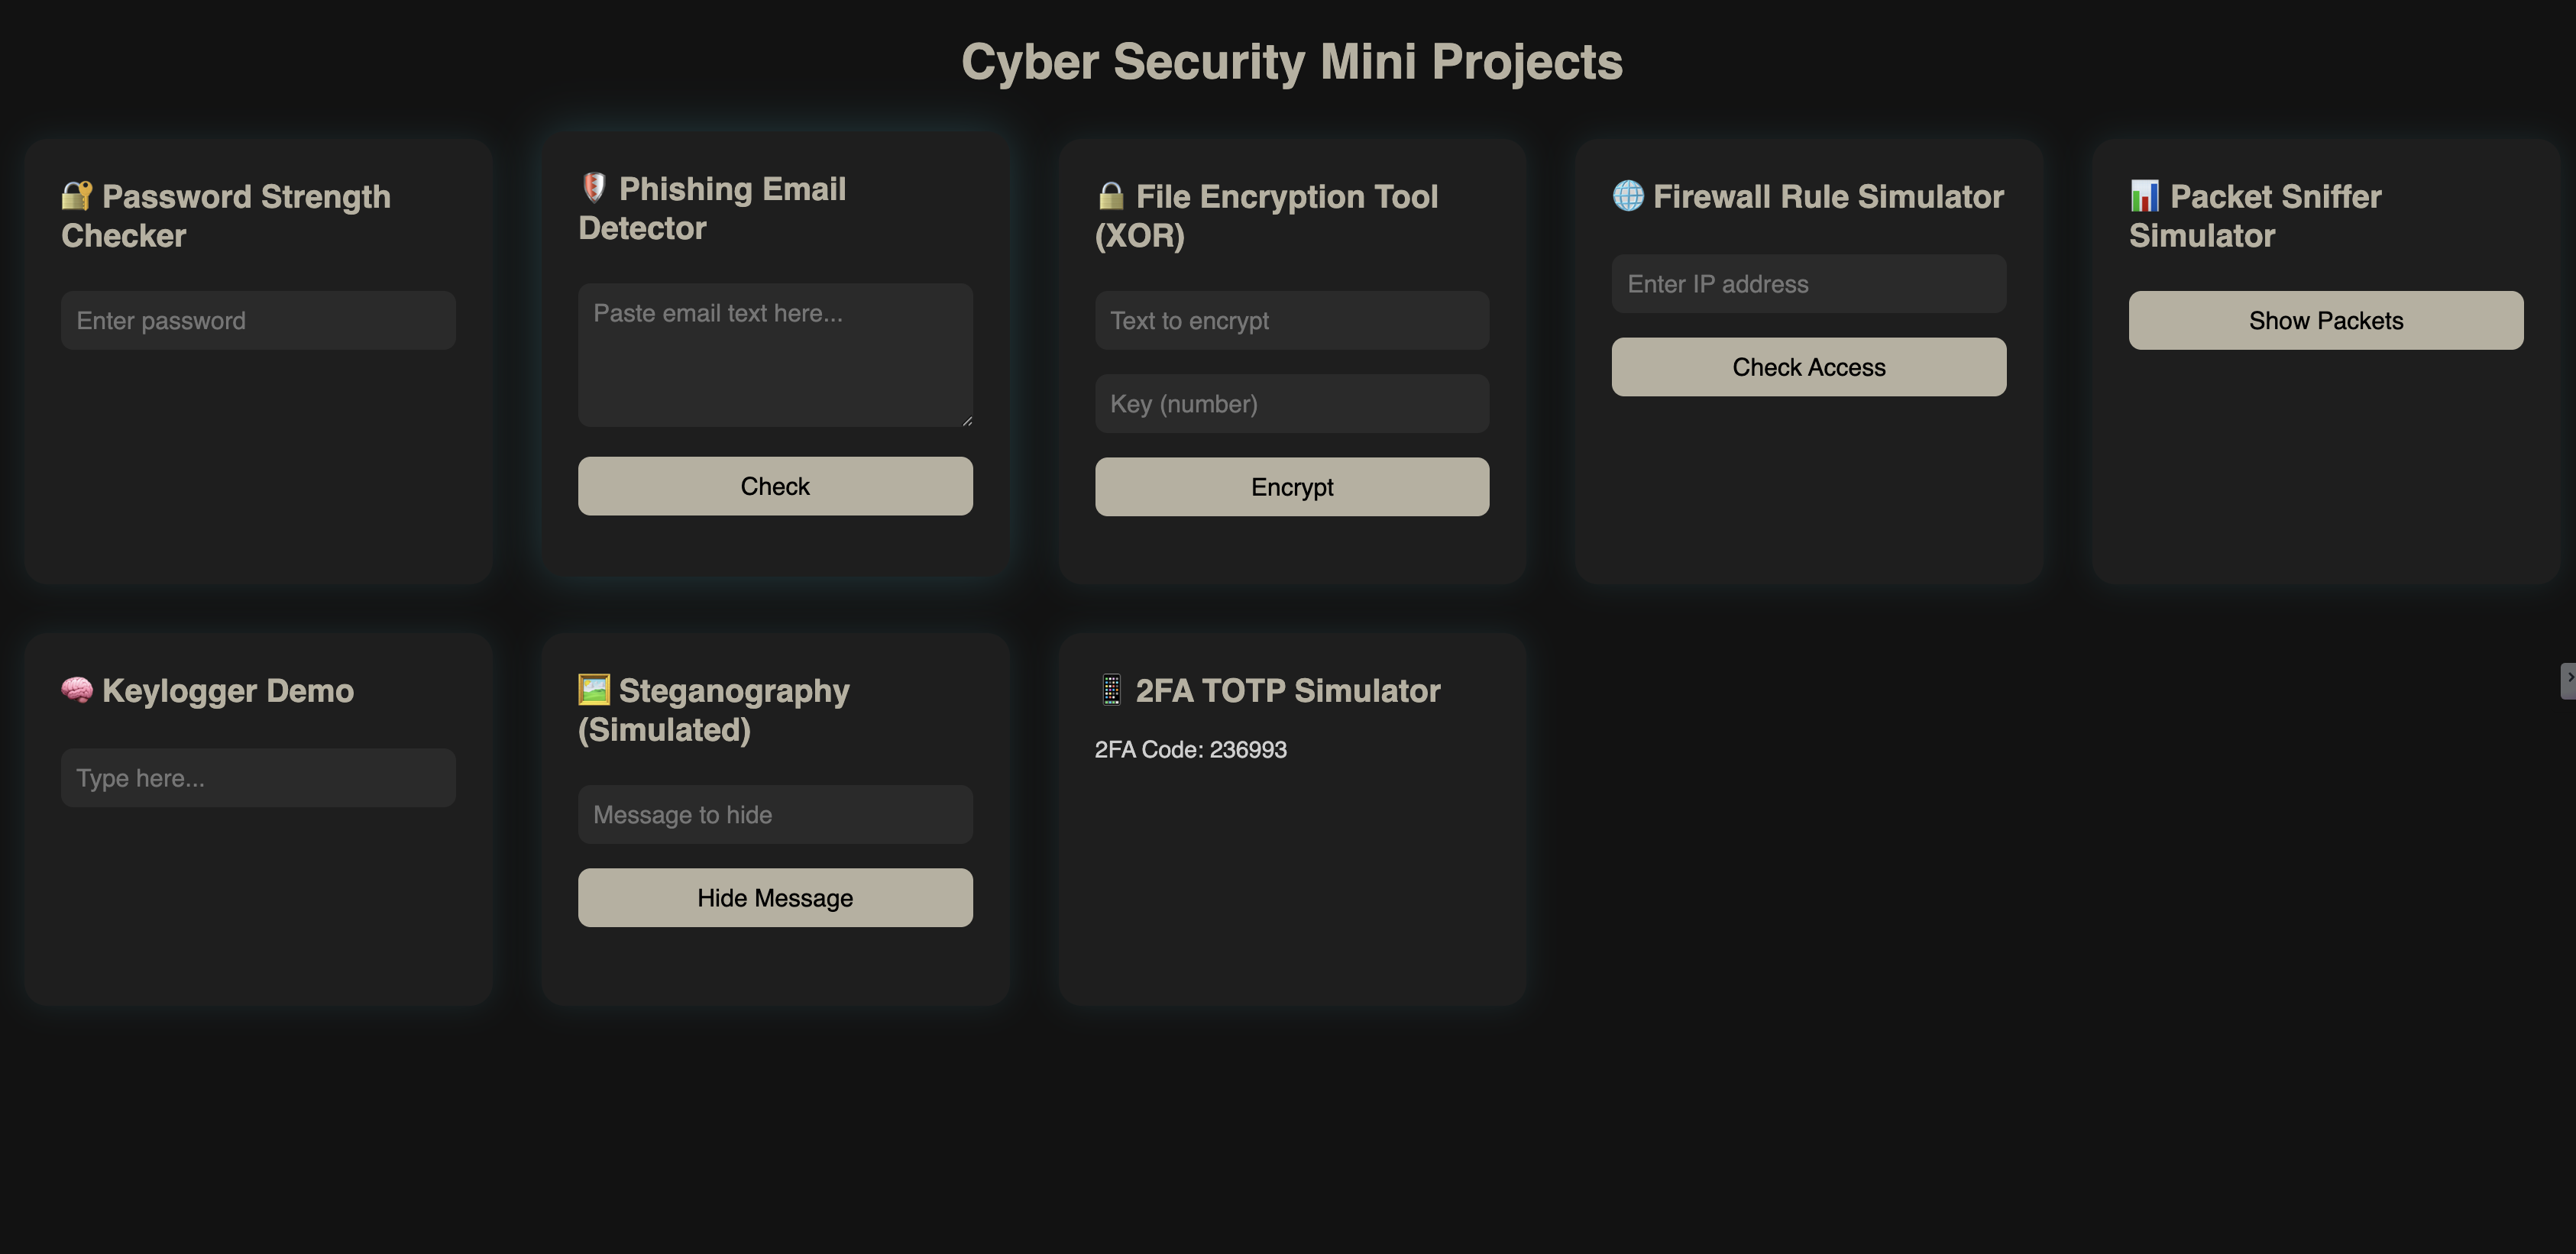Click the Show Packets button

(x=2325, y=321)
